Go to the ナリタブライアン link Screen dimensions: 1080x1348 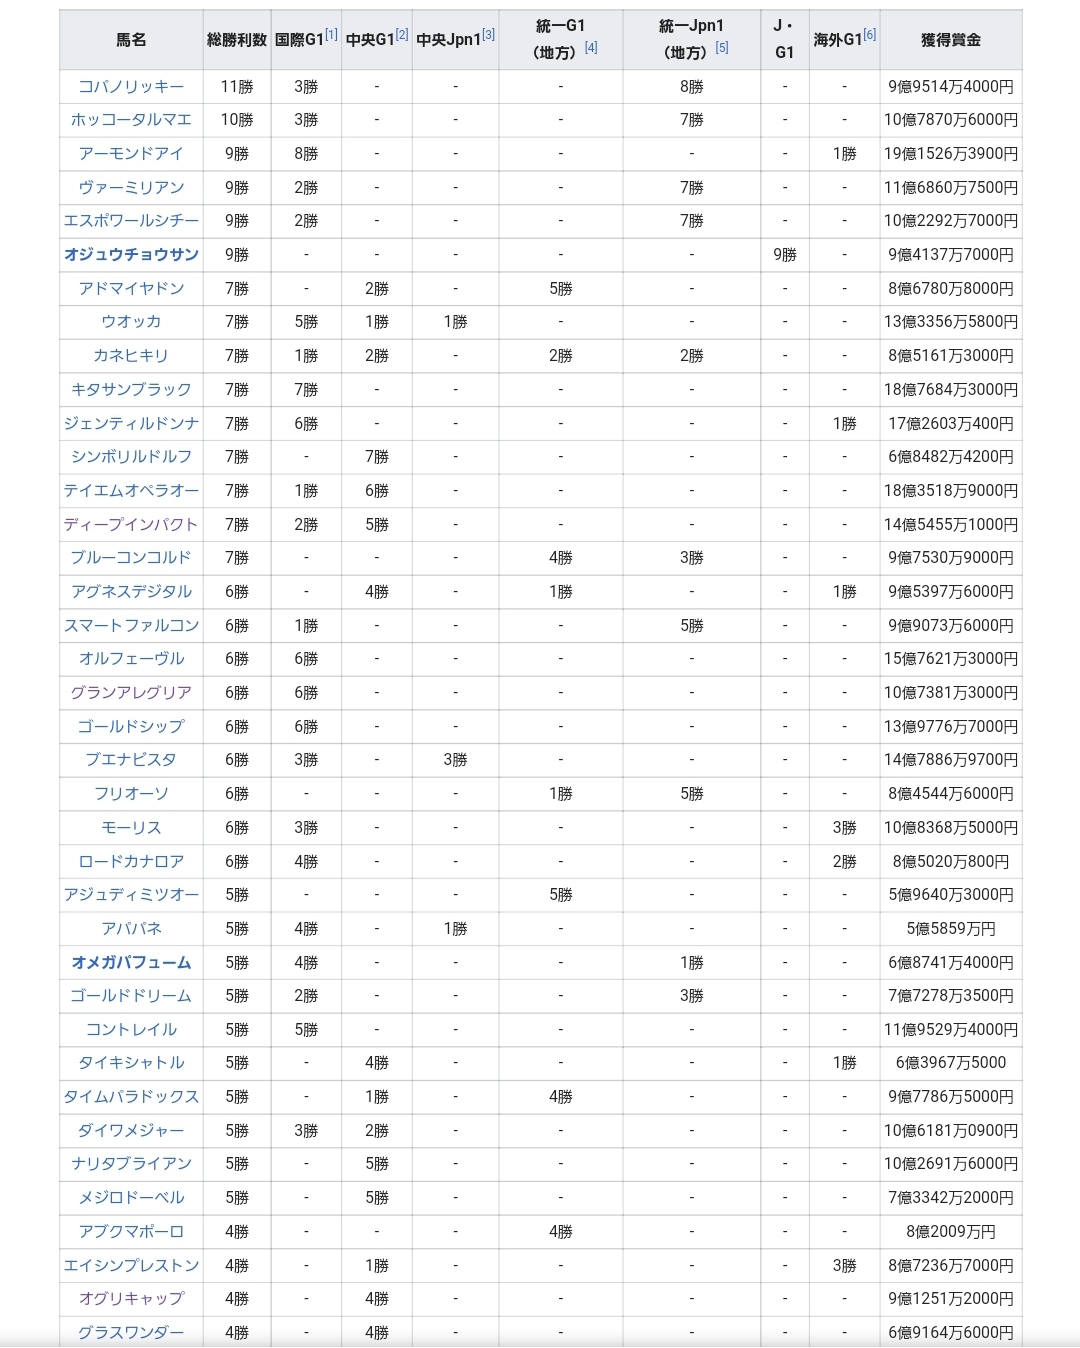click(131, 1164)
